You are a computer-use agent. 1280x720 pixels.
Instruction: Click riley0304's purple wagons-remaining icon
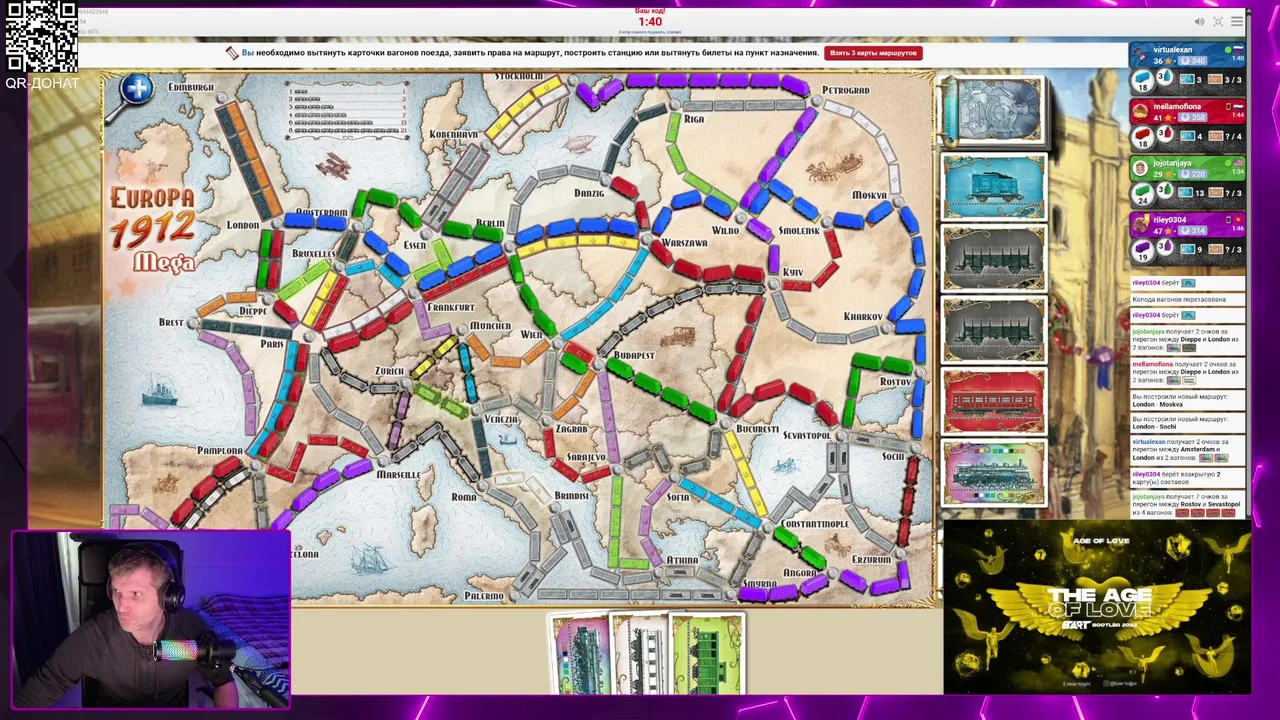(x=1142, y=249)
